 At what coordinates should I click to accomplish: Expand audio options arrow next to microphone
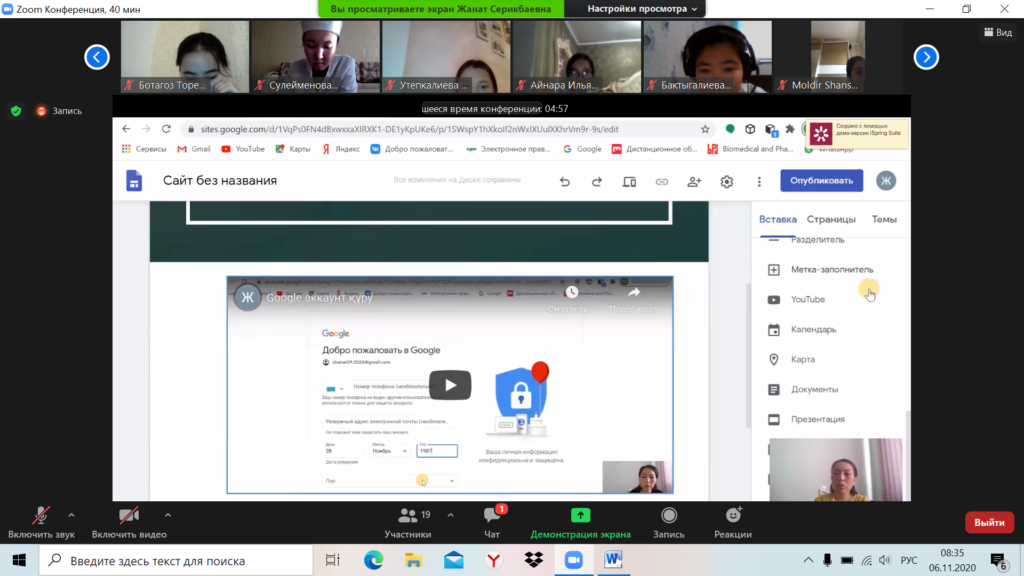[71, 515]
